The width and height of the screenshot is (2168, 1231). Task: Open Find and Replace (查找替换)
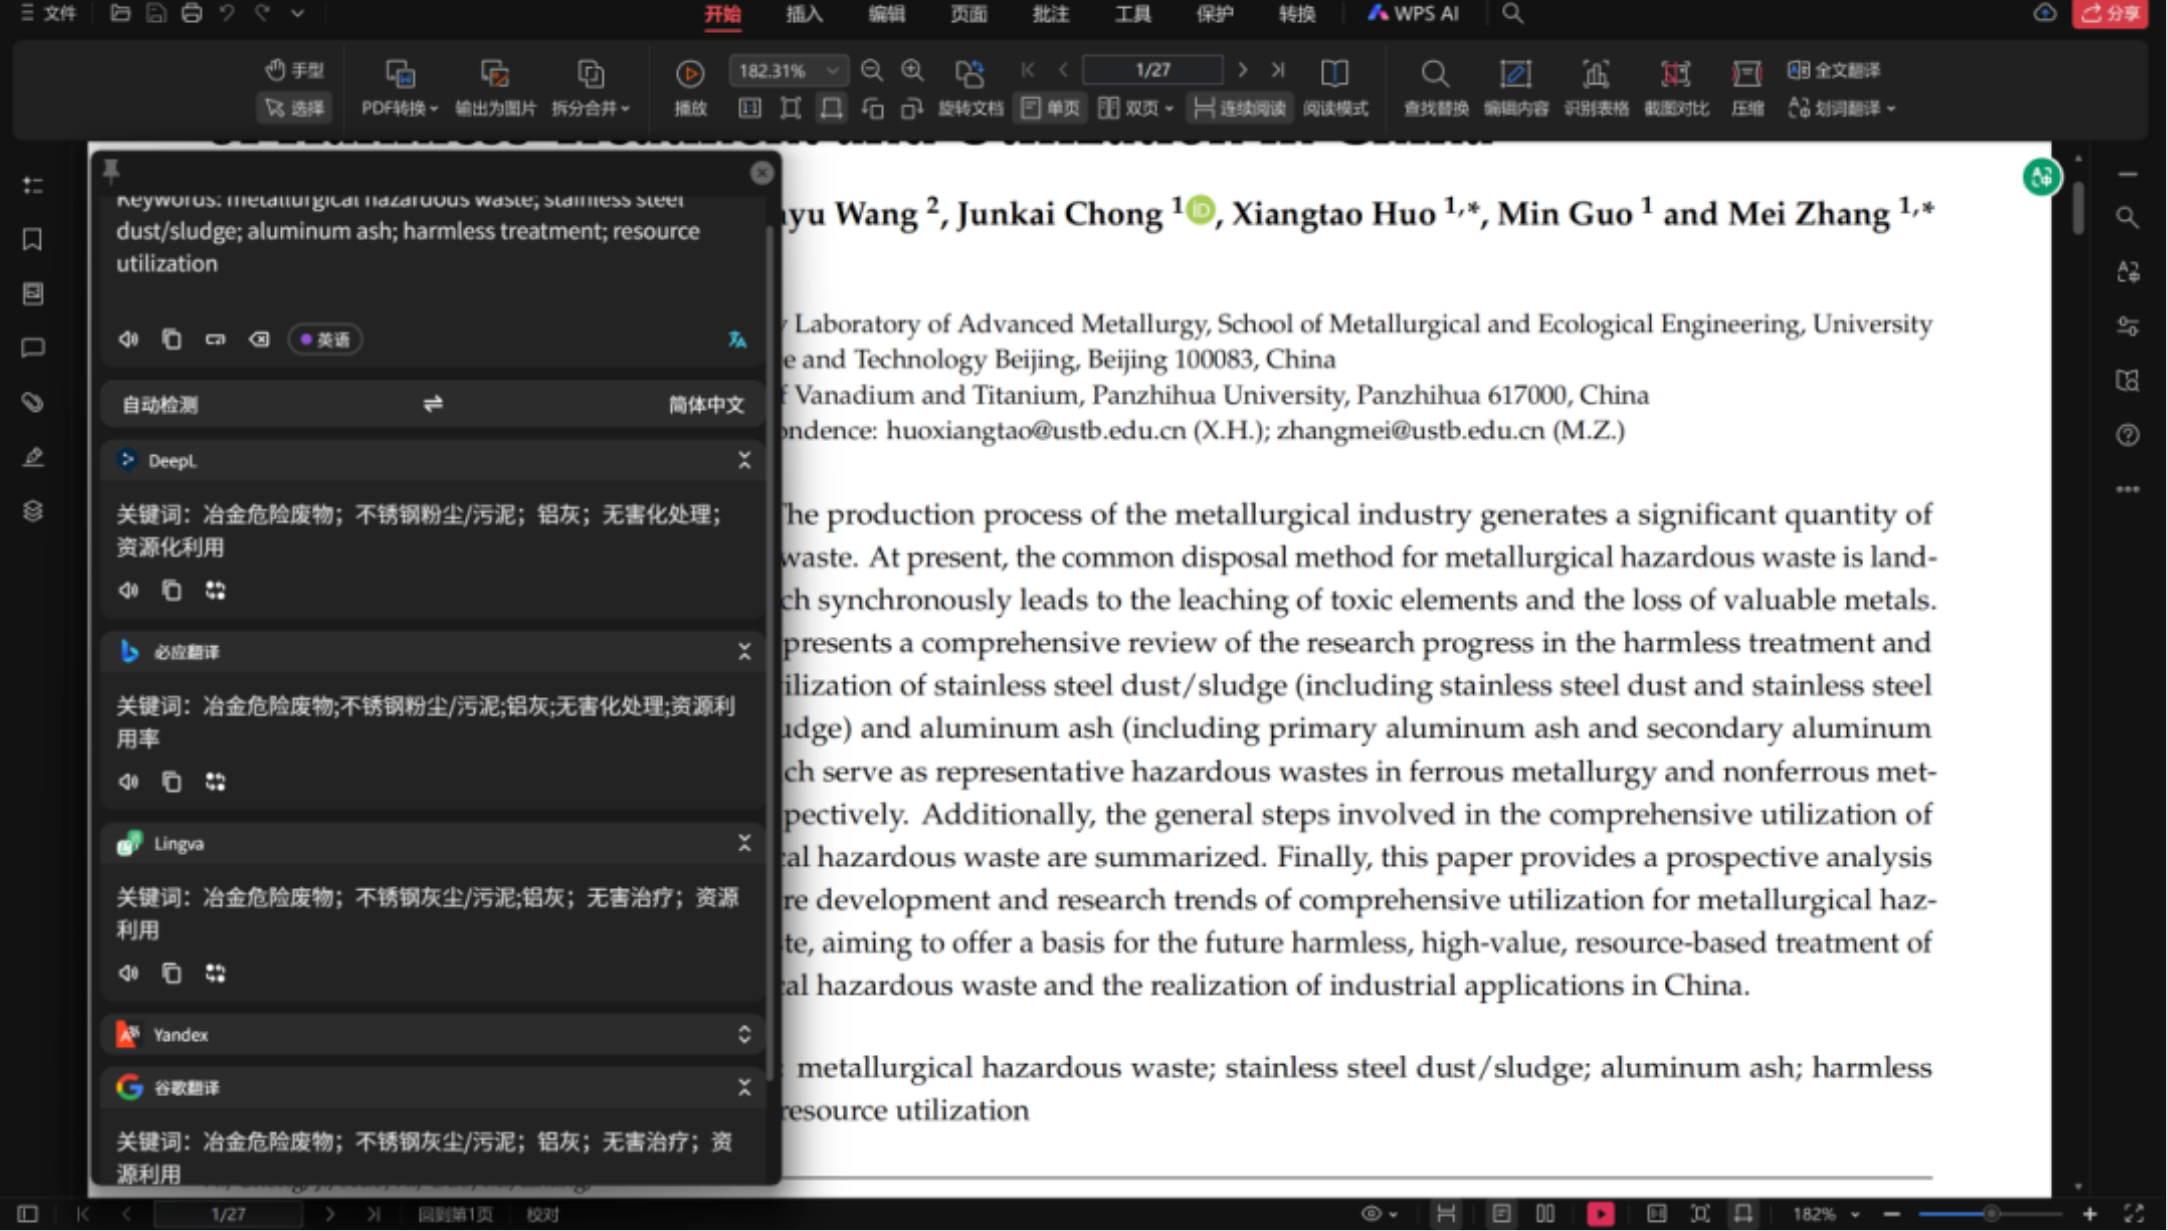tap(1435, 88)
